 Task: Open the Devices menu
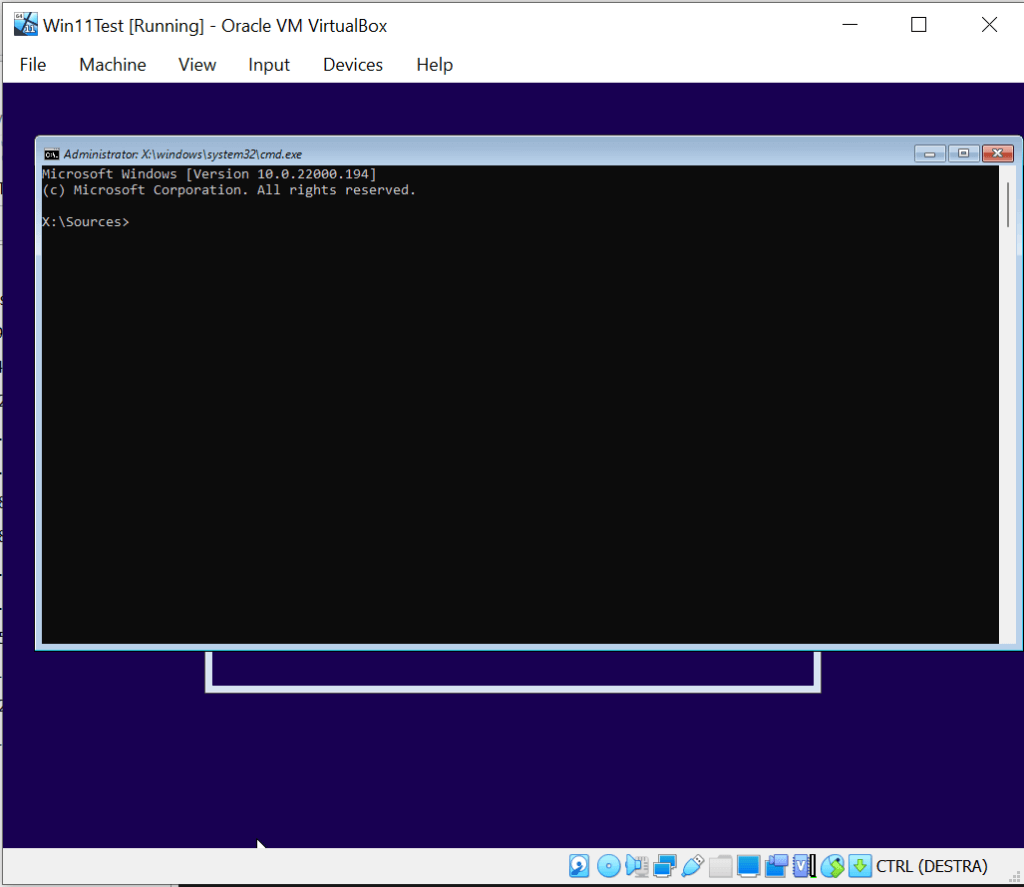pos(353,65)
